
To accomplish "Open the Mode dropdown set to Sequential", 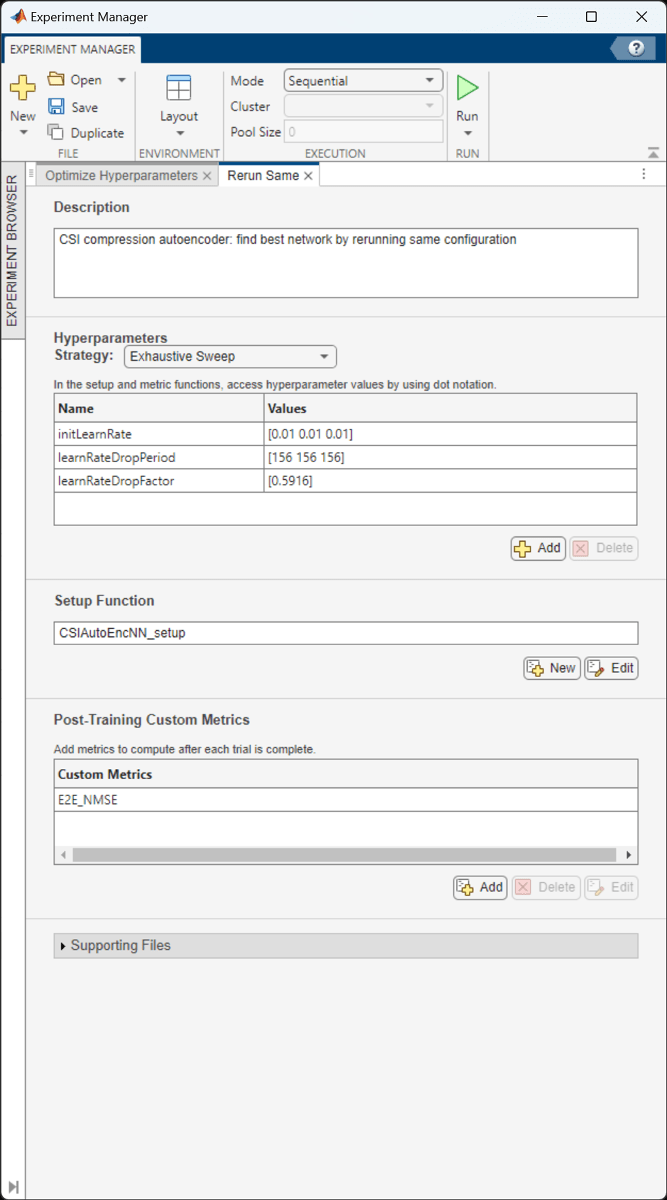I will (363, 81).
